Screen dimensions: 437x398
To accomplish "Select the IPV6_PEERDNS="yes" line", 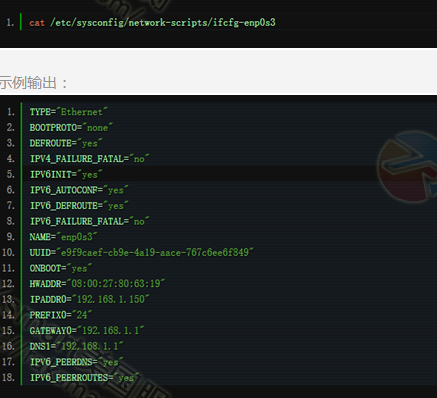I will (x=76, y=362).
